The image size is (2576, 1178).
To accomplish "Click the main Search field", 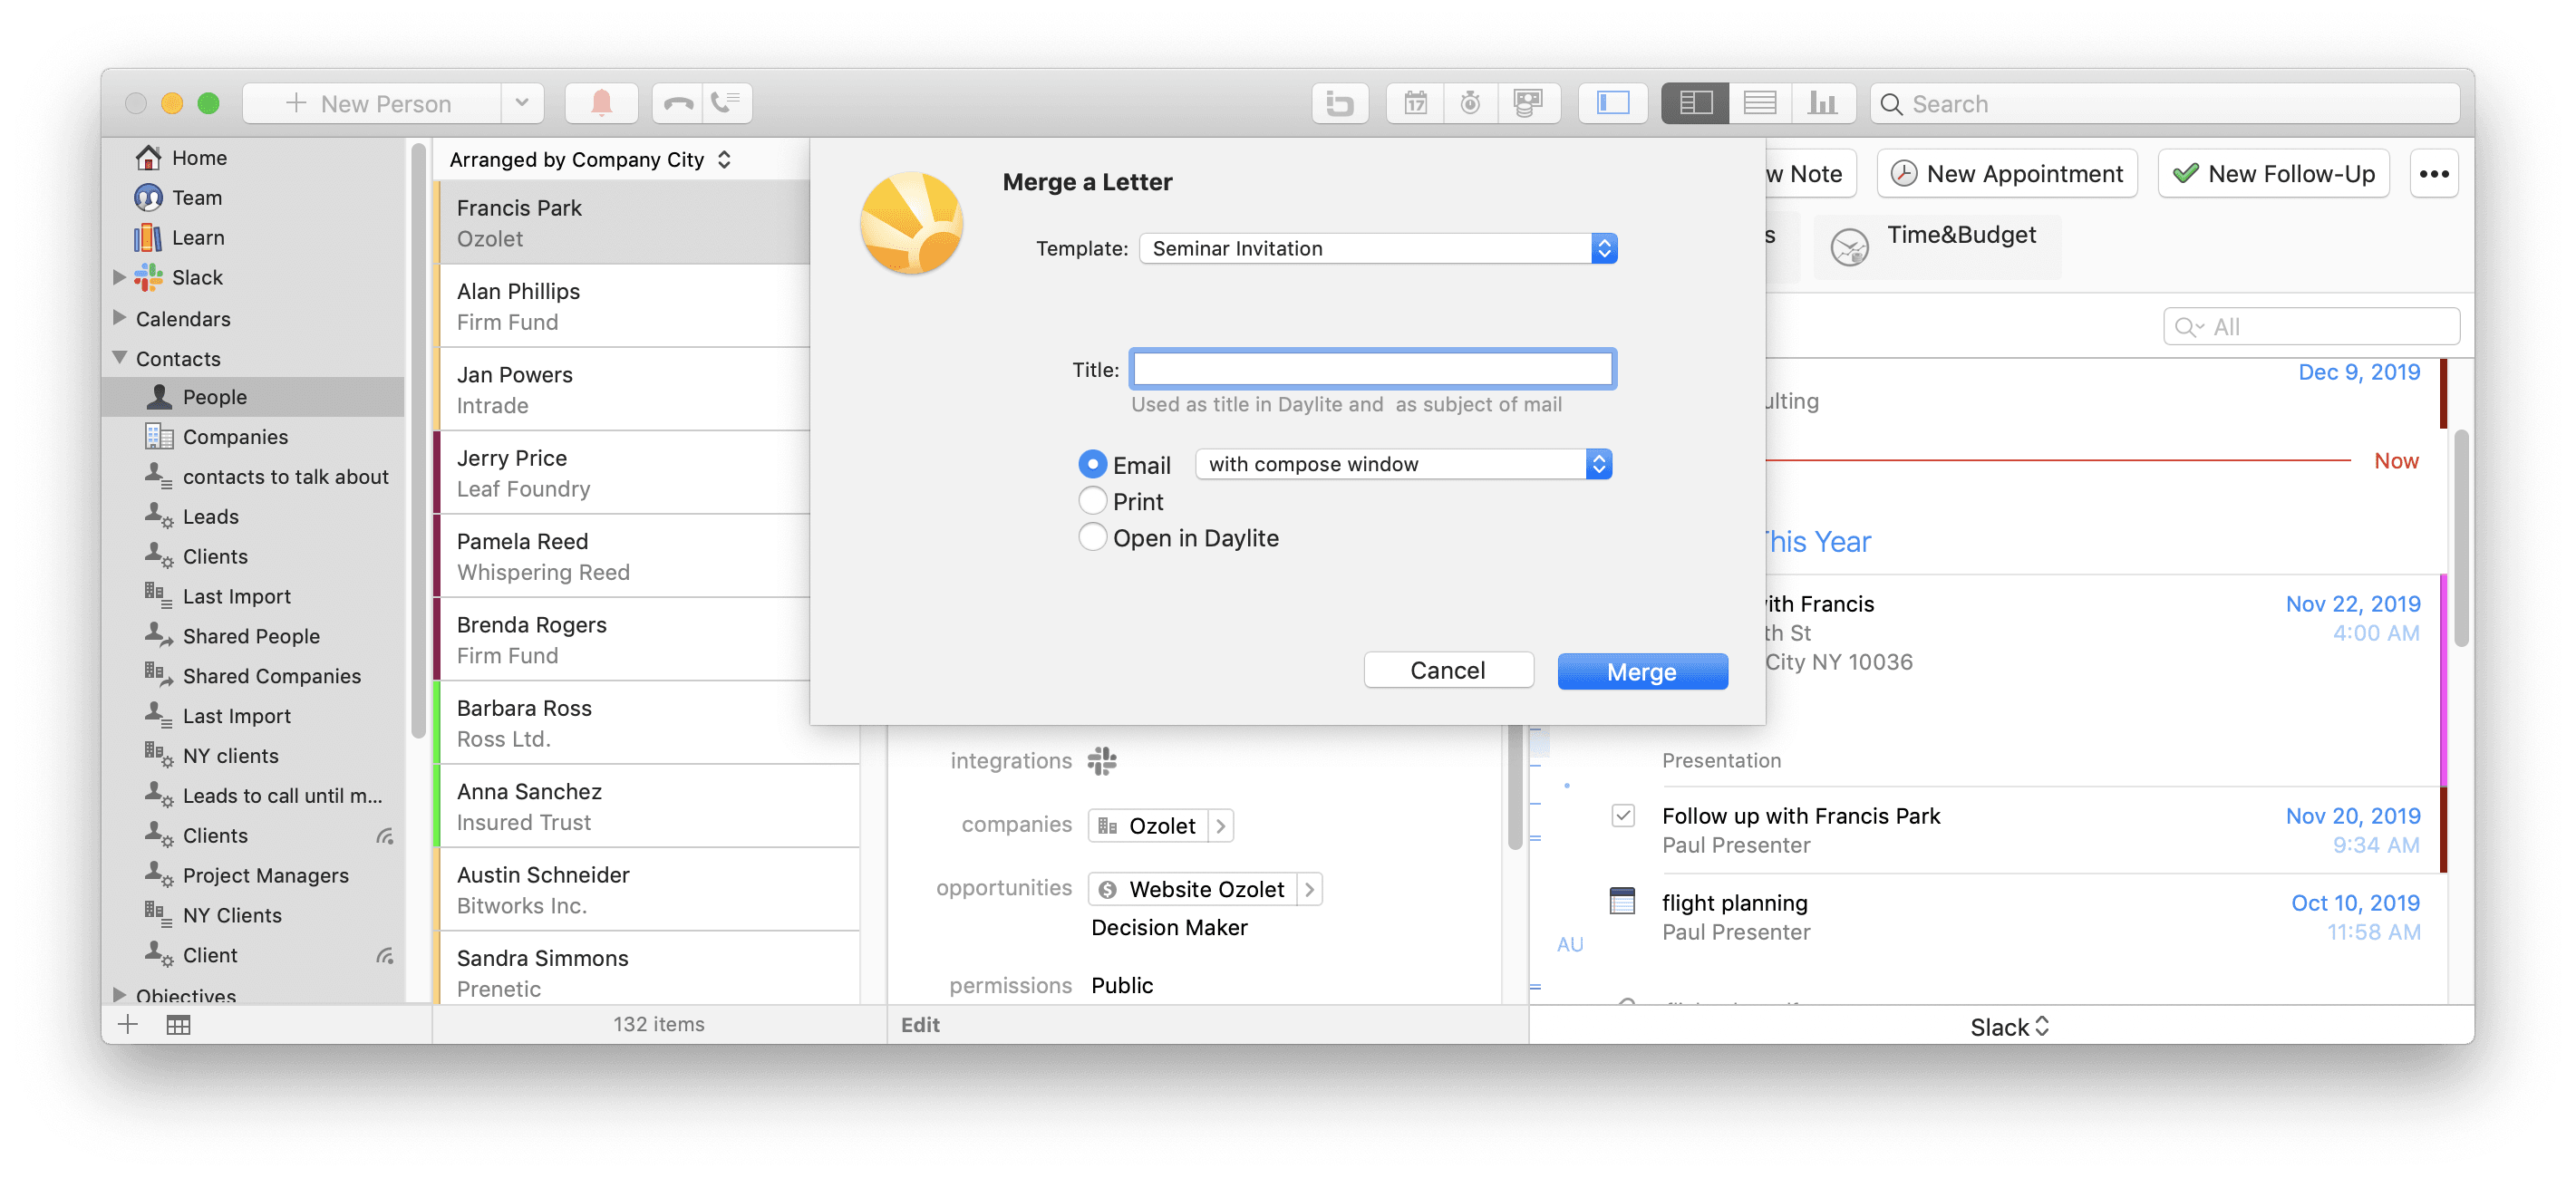I will [x=2165, y=103].
